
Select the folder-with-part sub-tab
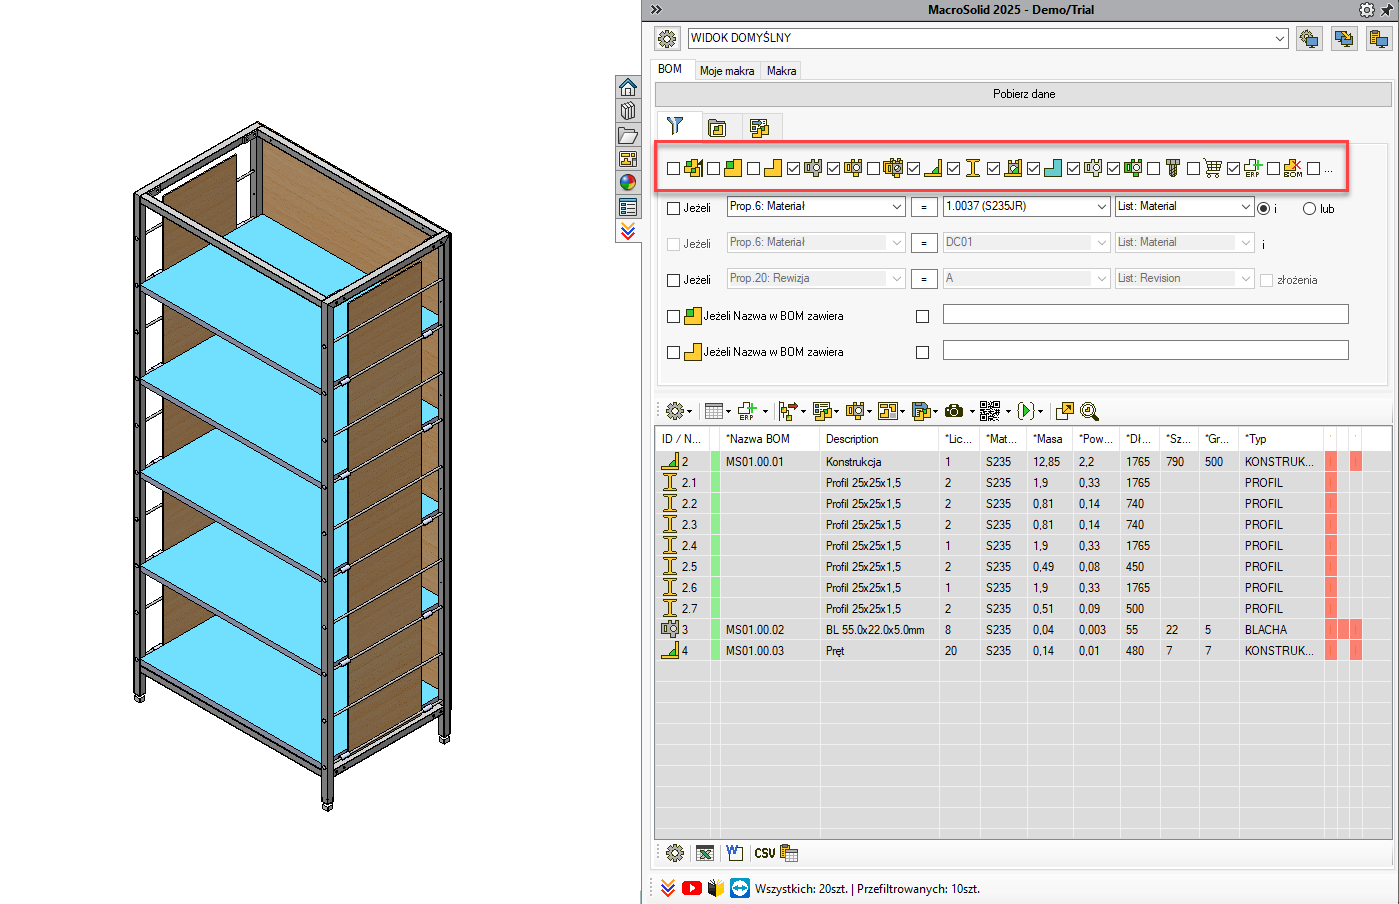[x=717, y=128]
